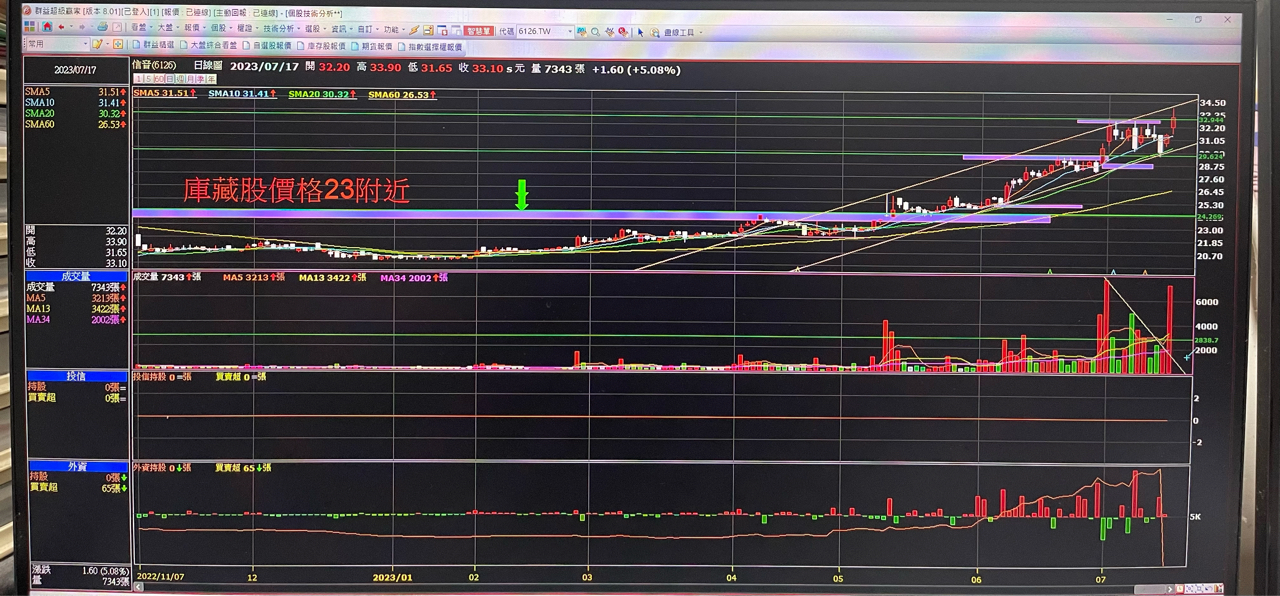Switch chart to 60-minute period

click(x=160, y=78)
